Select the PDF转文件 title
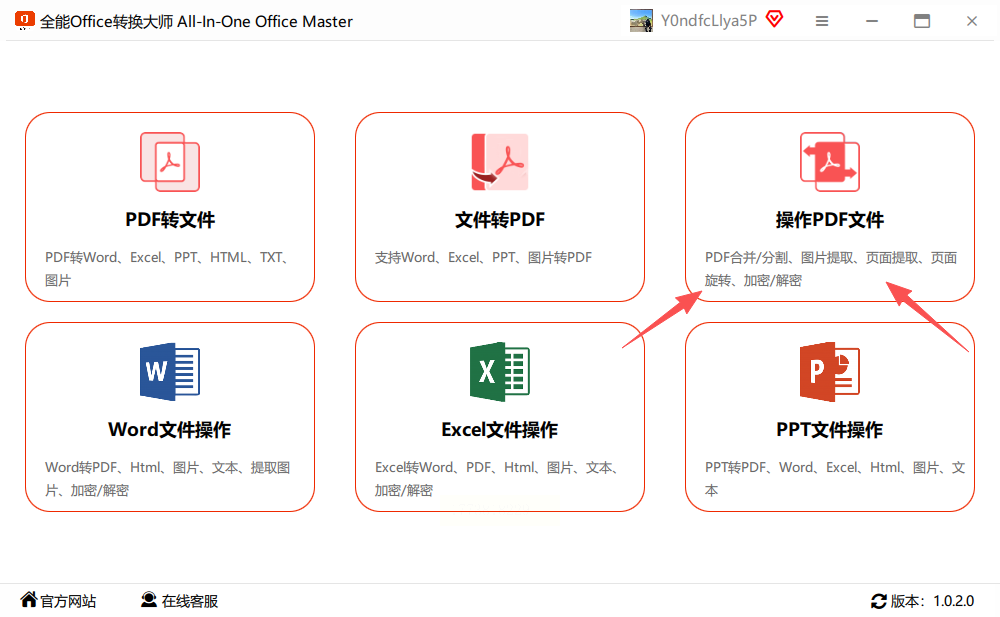 pyautogui.click(x=170, y=219)
